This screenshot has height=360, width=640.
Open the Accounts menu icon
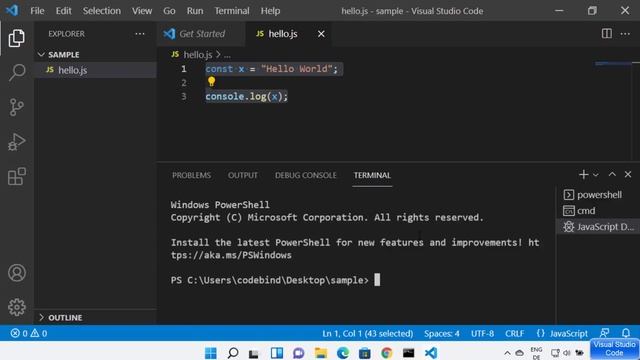pos(17,273)
